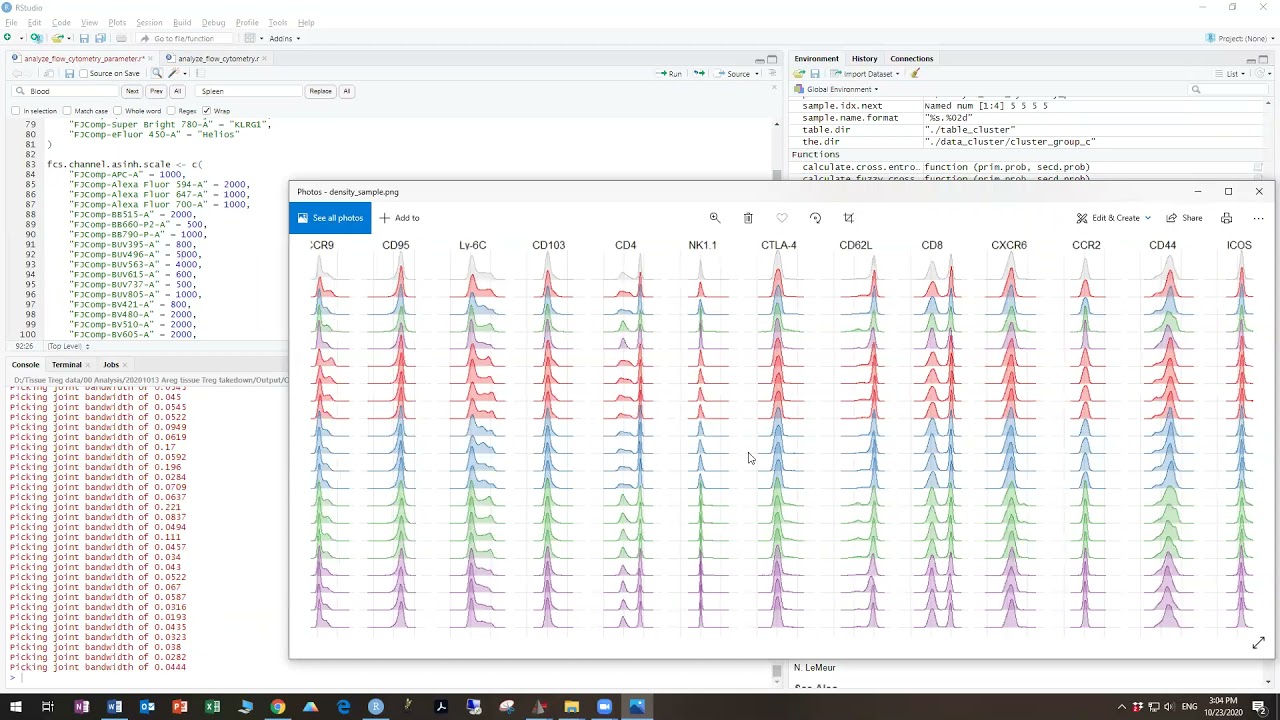Toggle the Regex checkbox
1280x720 pixels.
(171, 111)
